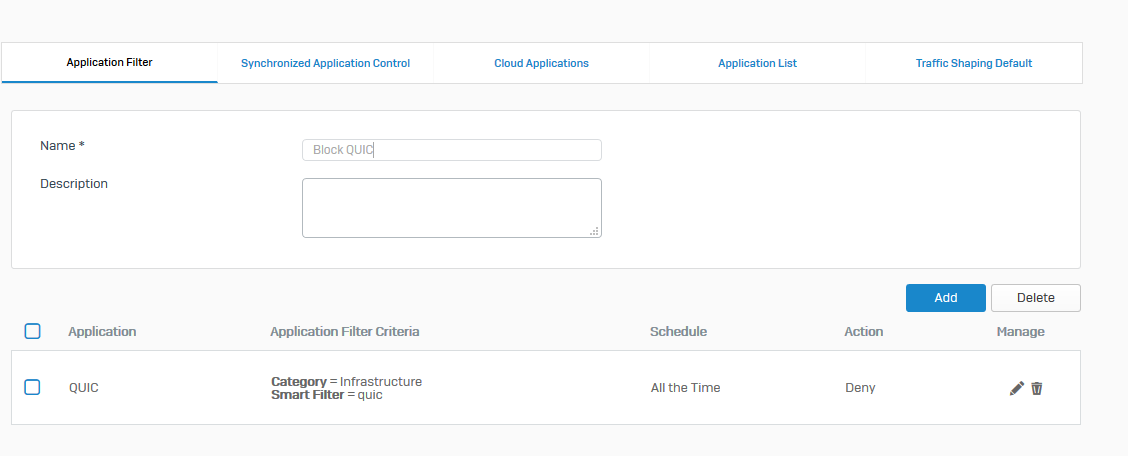This screenshot has width=1128, height=456.
Task: Click the Application Filter Criteria column header
Action: tap(344, 331)
